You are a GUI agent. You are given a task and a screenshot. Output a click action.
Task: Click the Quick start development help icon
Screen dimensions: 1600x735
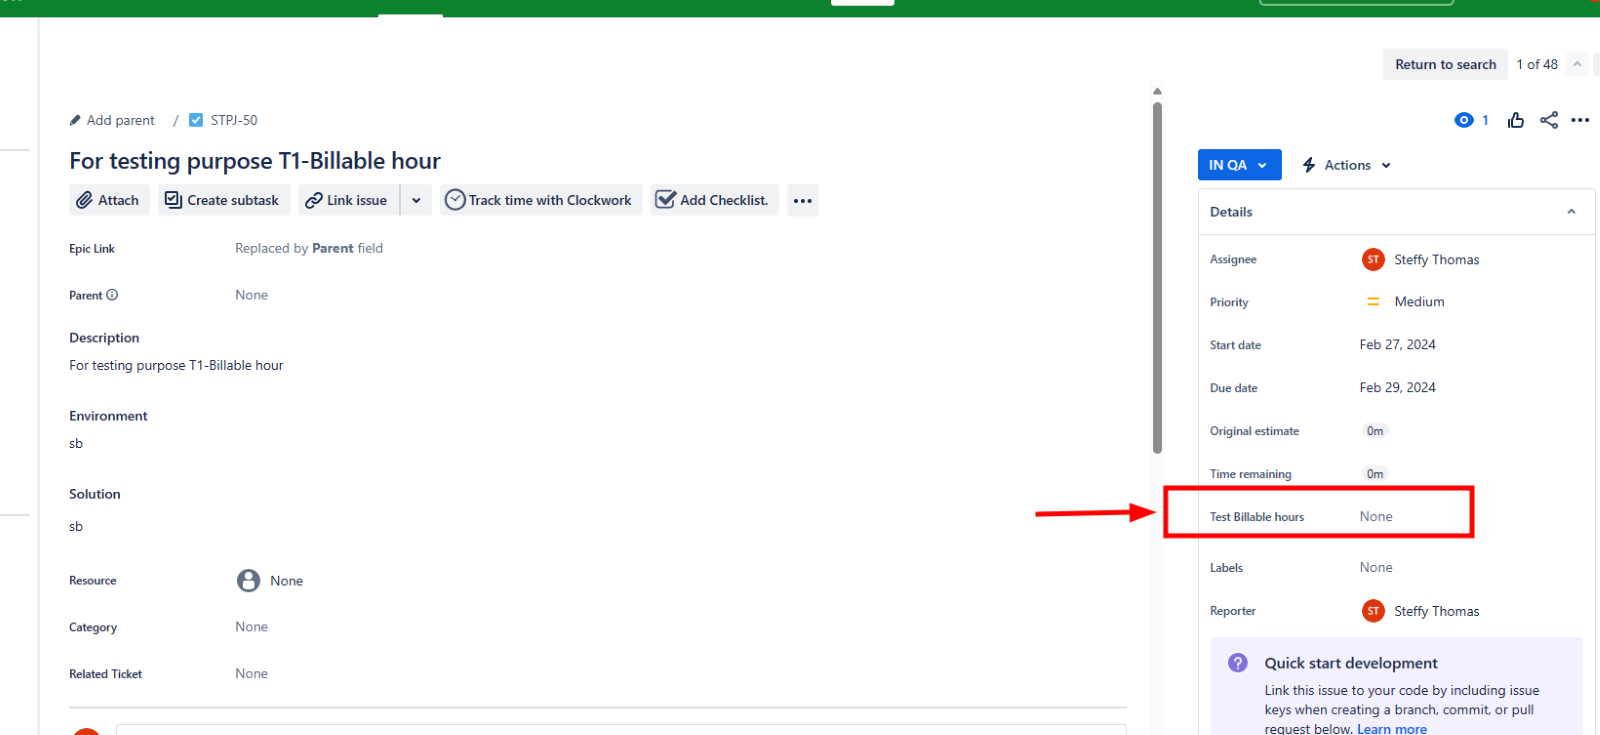click(x=1238, y=663)
